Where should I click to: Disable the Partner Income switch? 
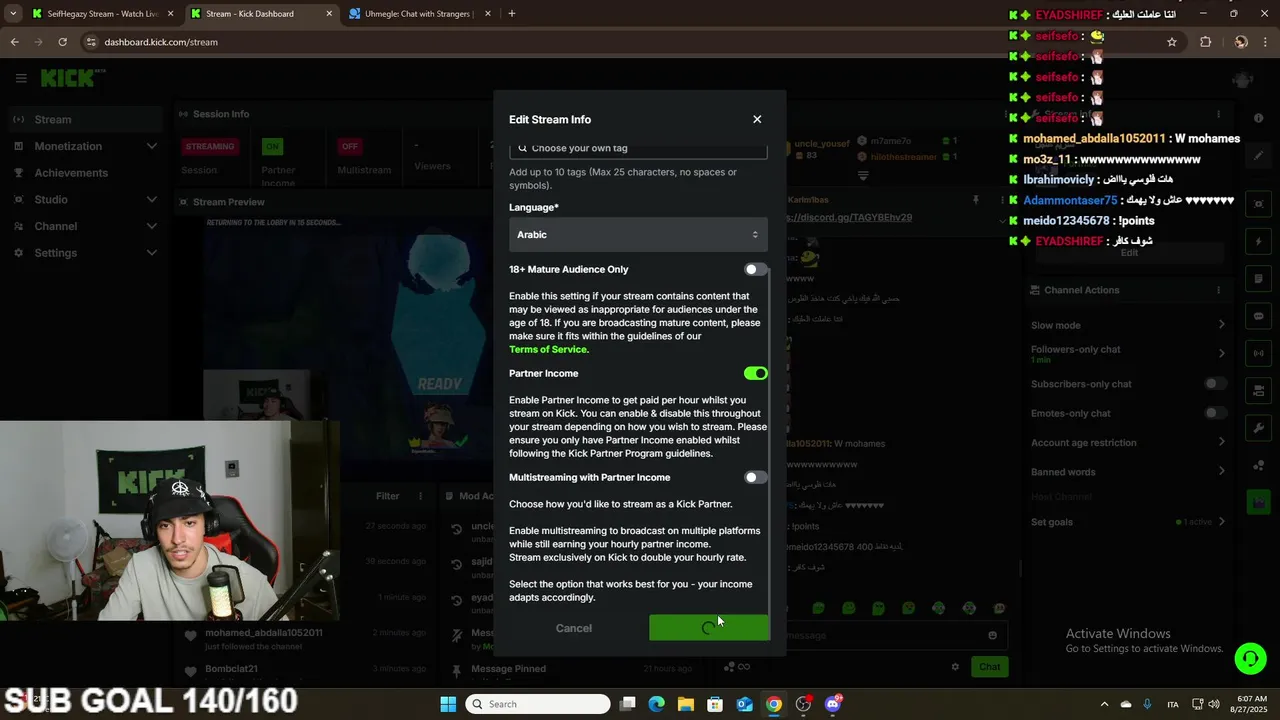(755, 373)
